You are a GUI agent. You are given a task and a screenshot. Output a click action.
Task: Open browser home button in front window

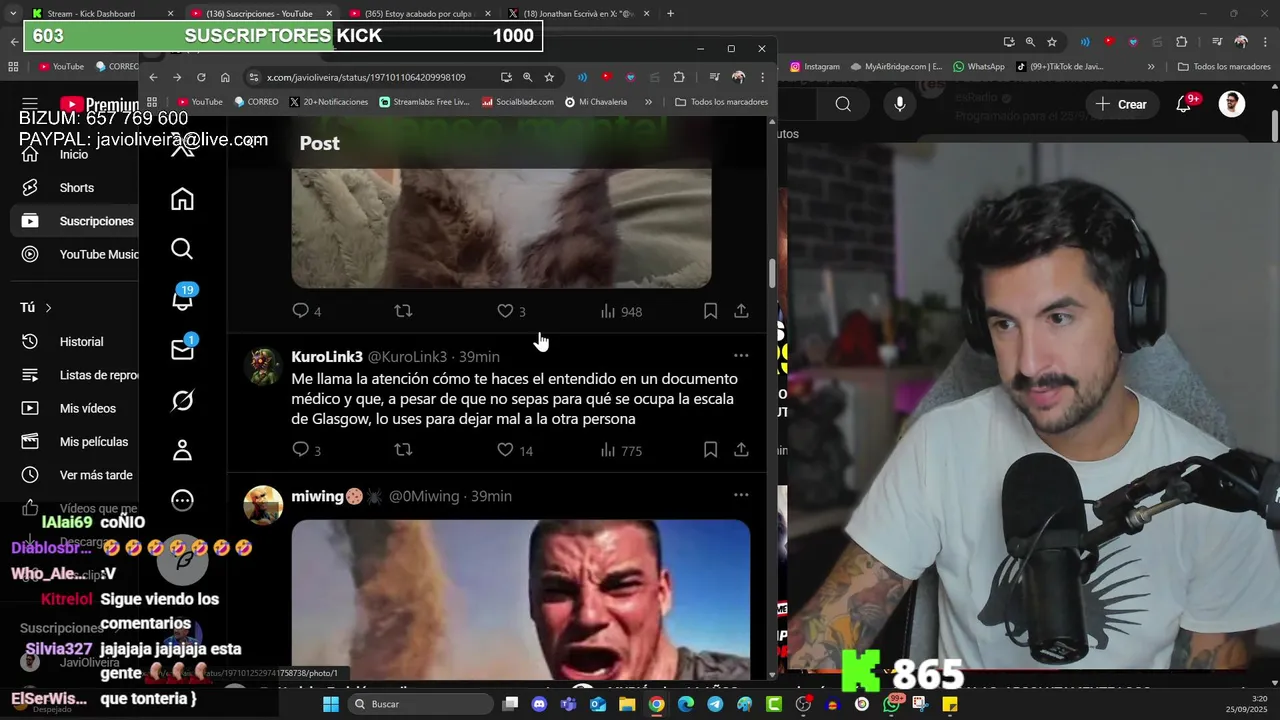(x=225, y=77)
